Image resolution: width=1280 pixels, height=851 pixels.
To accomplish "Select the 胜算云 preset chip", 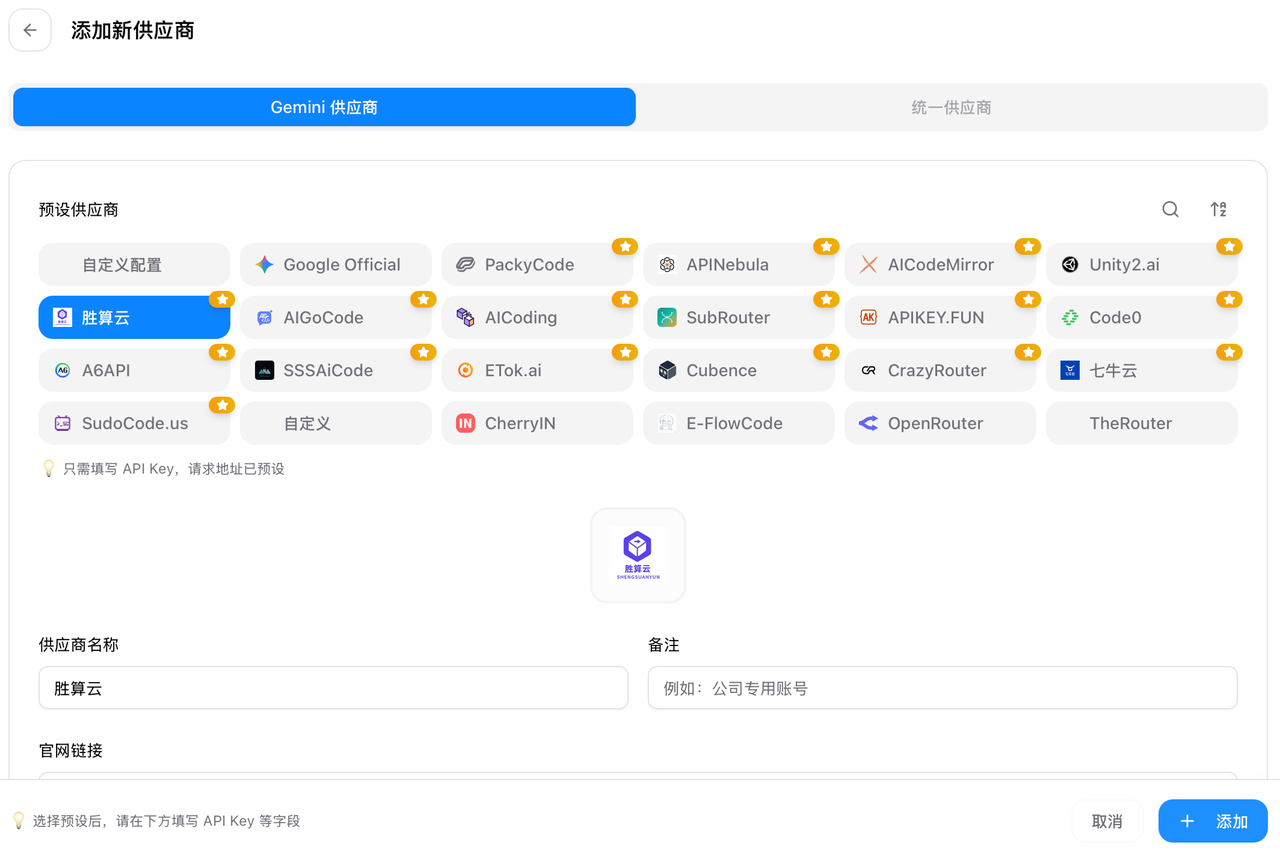I will tap(134, 318).
